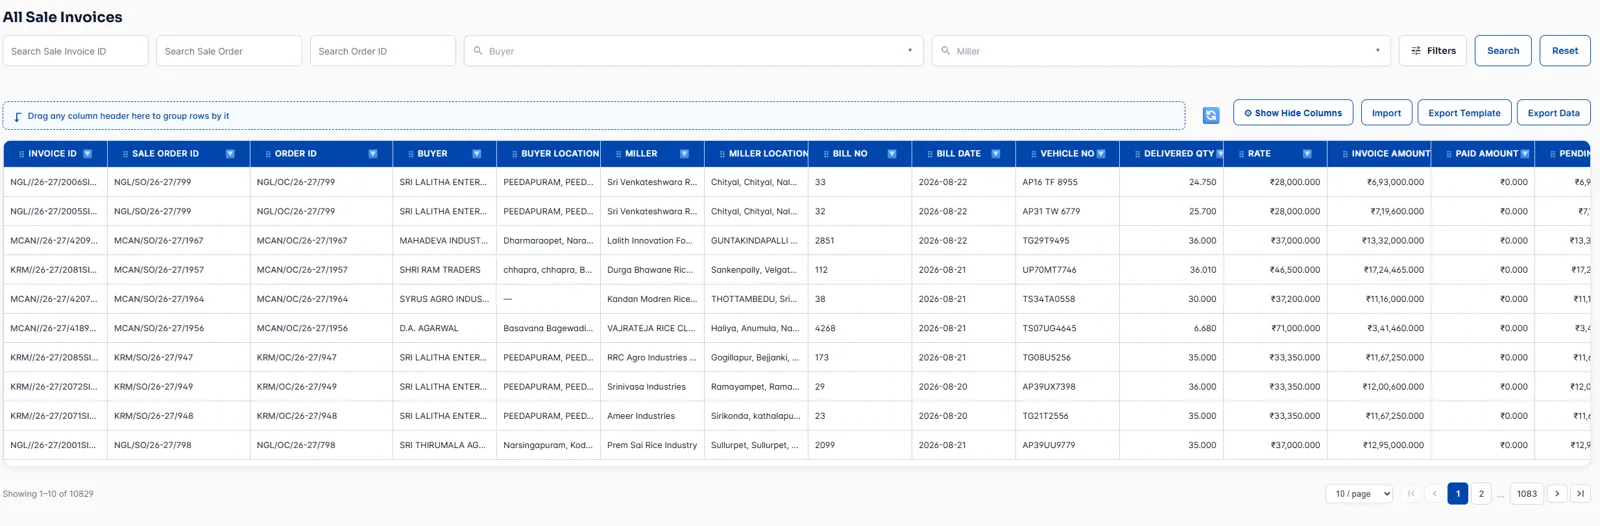Viewport: 1600px width, 526px height.
Task: Click the Miller Location column drag handle
Action: pos(722,154)
